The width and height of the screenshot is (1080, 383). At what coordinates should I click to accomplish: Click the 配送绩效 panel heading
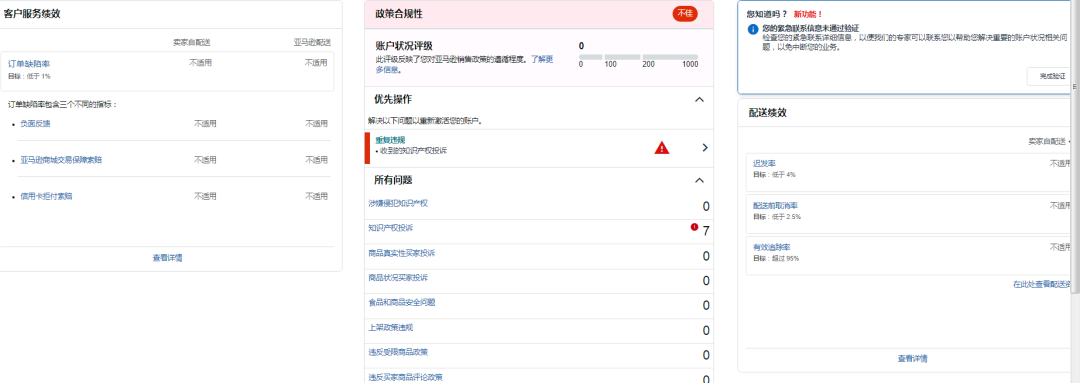click(767, 112)
